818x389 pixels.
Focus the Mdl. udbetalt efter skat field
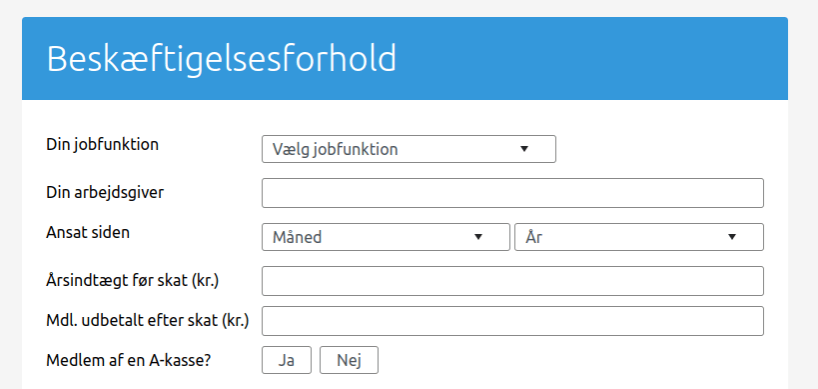pyautogui.click(x=513, y=321)
